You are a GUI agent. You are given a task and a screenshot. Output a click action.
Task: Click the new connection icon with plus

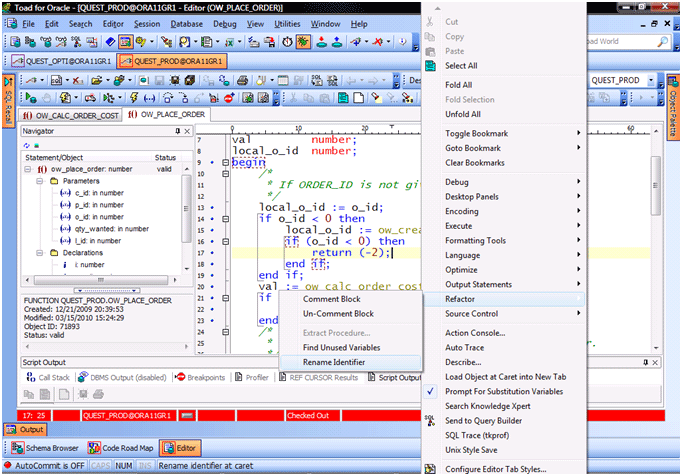click(x=356, y=42)
